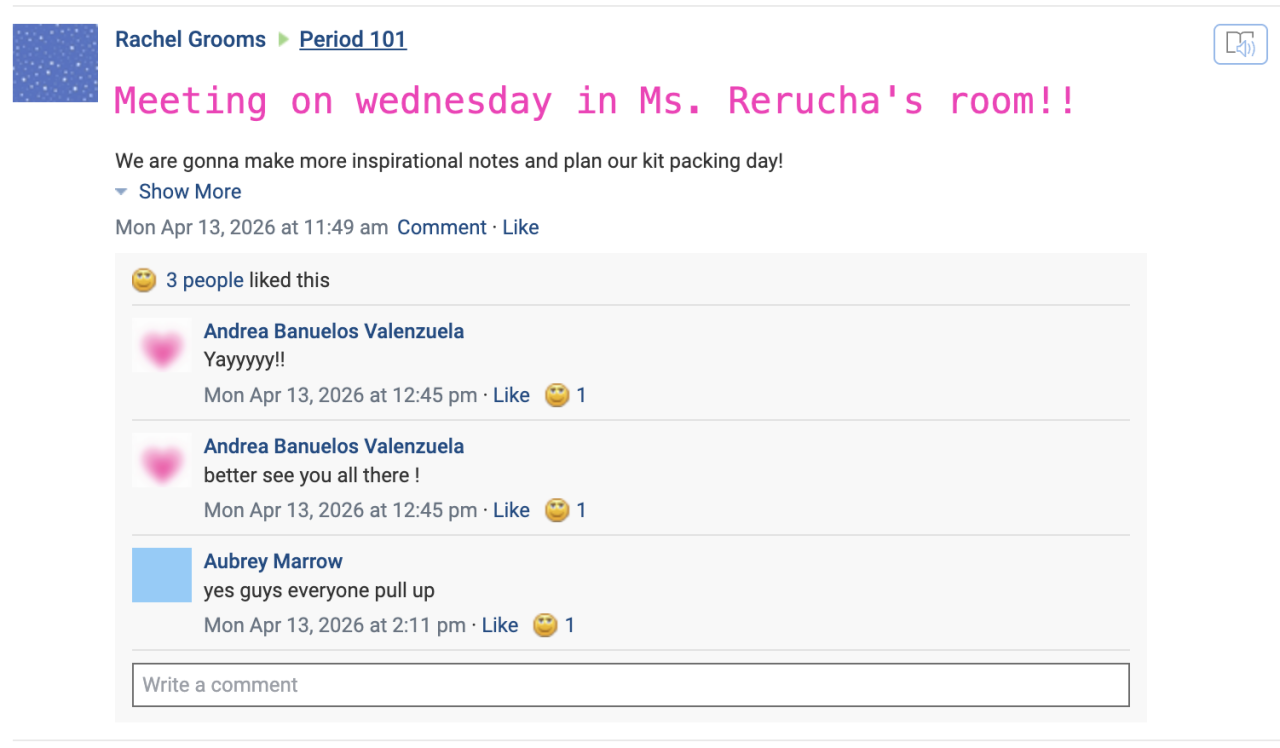This screenshot has height=748, width=1280.
Task: Open Aubrey Marrow's profile name link
Action: point(273,562)
